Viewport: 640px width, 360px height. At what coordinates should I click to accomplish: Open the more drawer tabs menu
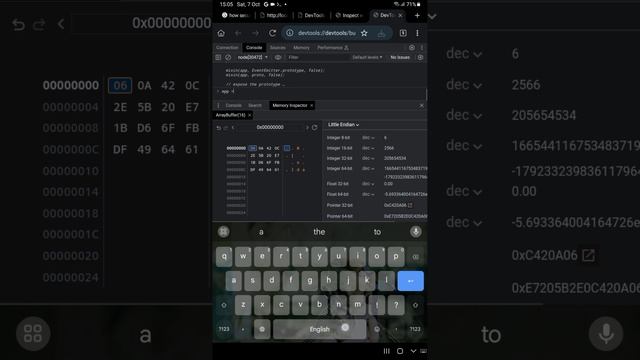pos(218,105)
